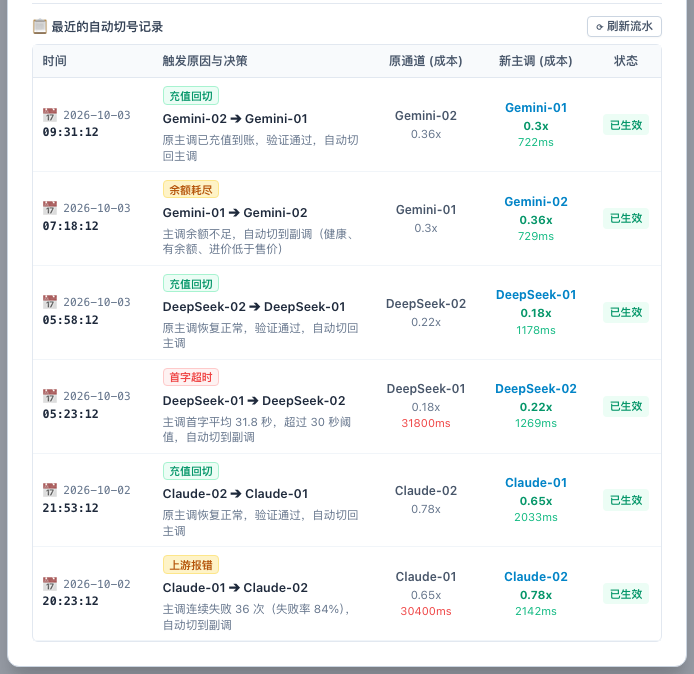Screen dimensions: 694x674
Task: Click 已生效 status in the 07:18:12 row
Action: coord(626,218)
